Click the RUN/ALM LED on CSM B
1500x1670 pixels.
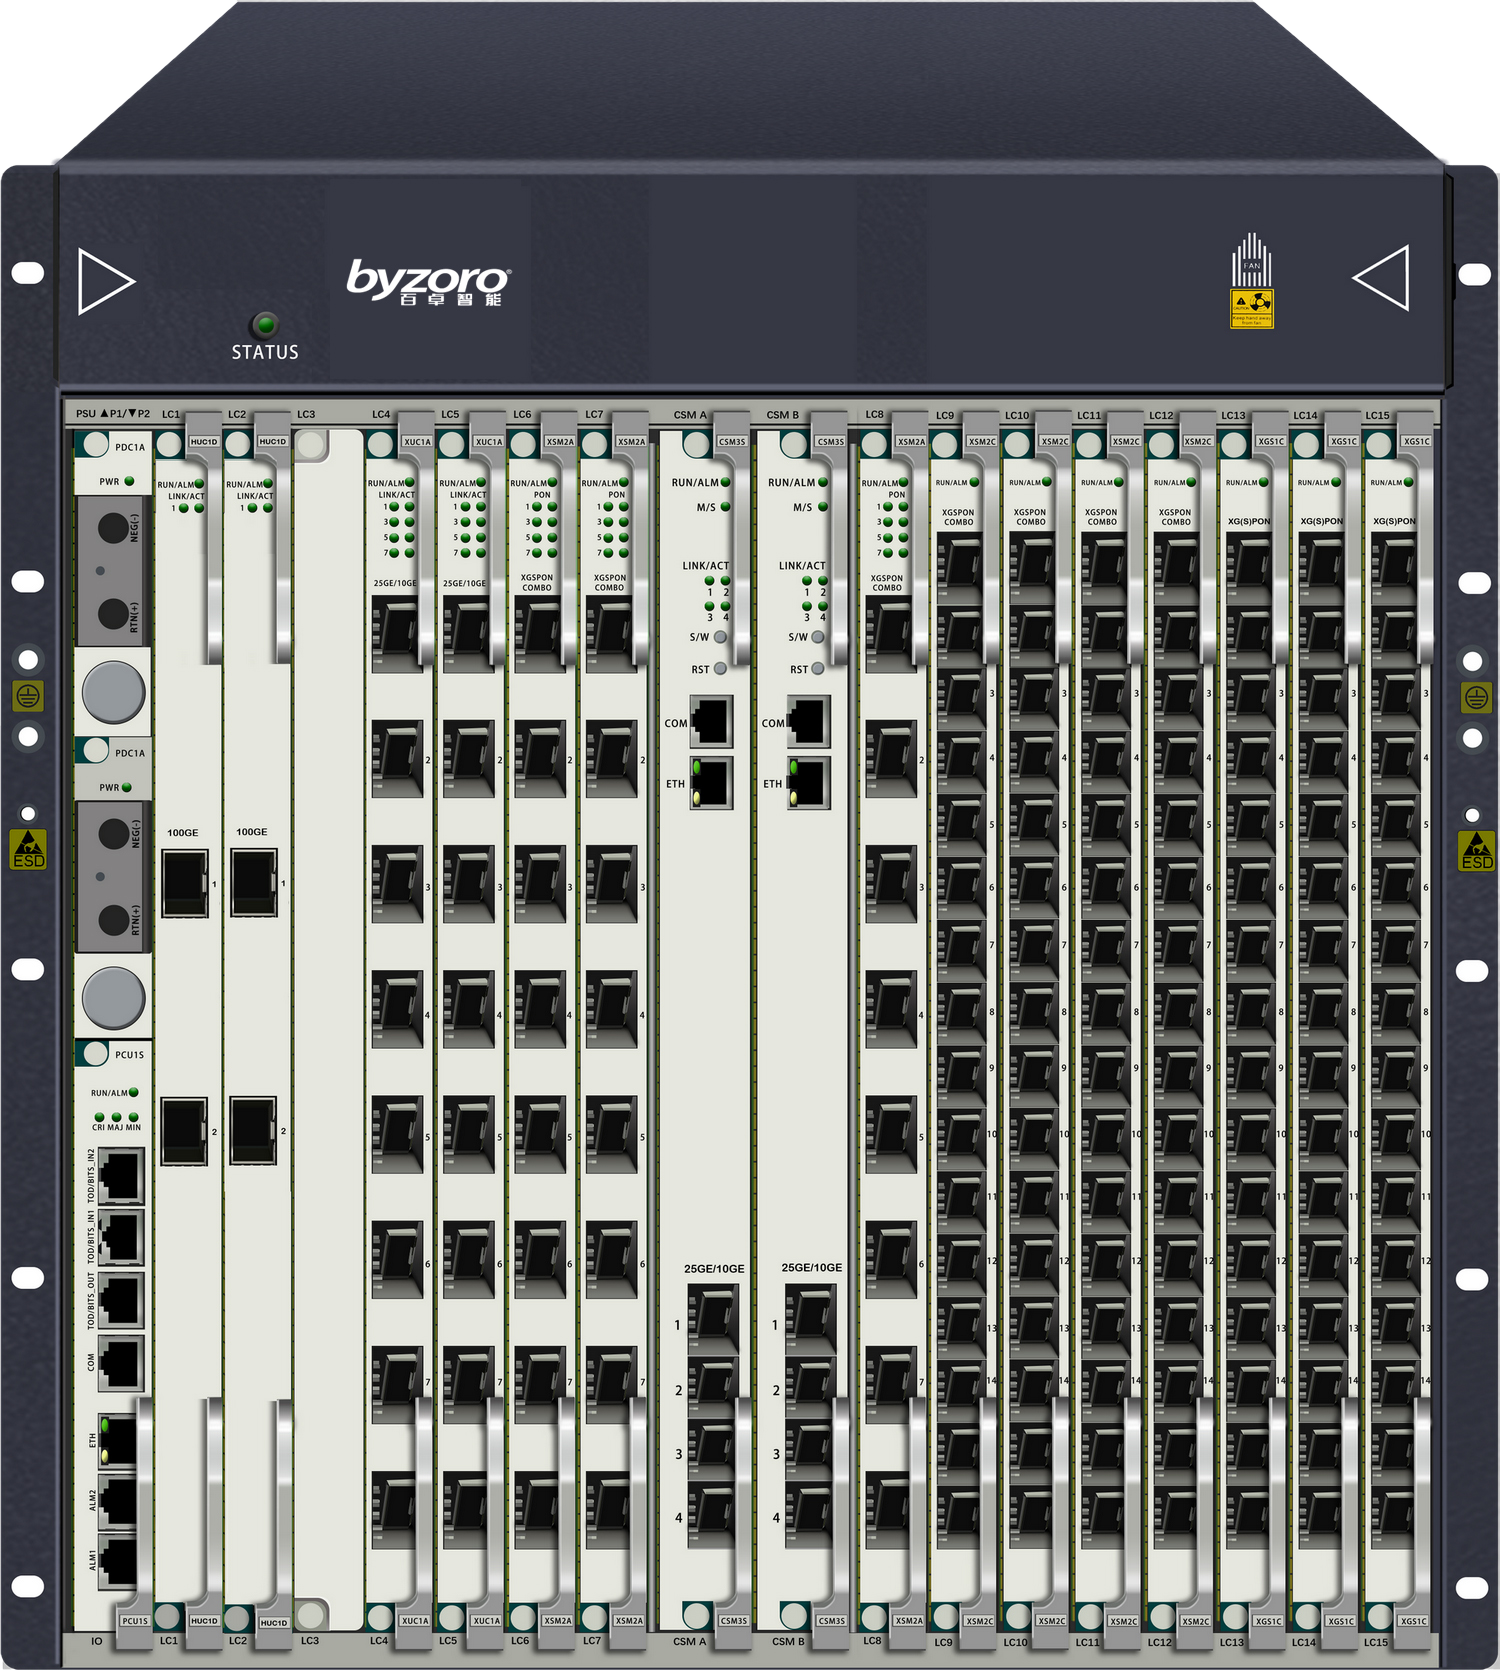click(x=823, y=482)
